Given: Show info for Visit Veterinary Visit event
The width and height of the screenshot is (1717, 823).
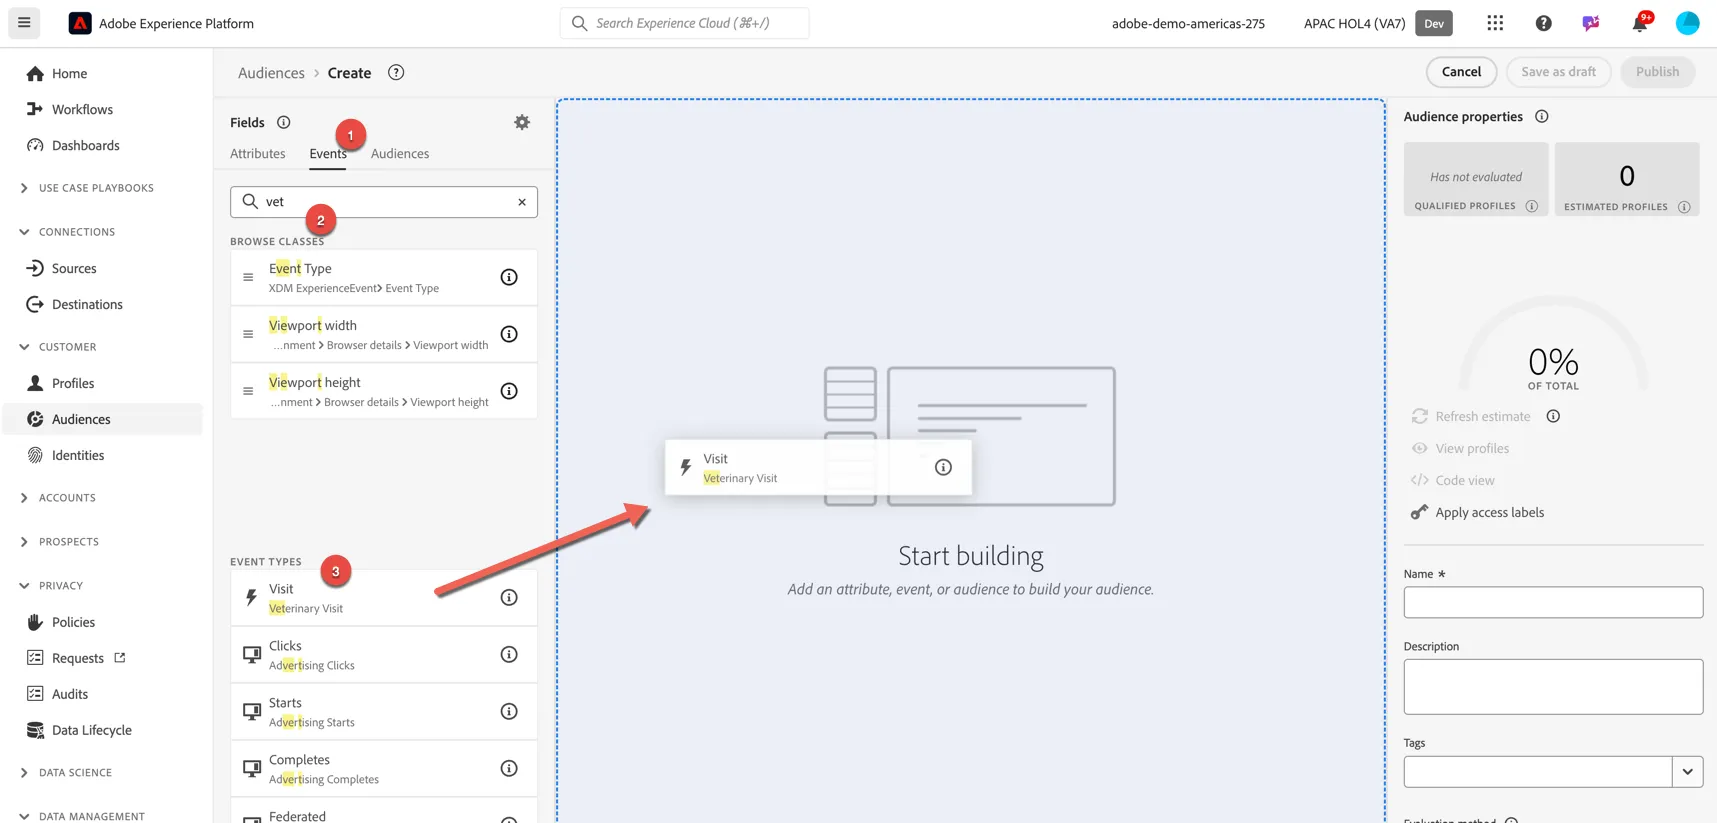Looking at the screenshot, I should pos(509,598).
